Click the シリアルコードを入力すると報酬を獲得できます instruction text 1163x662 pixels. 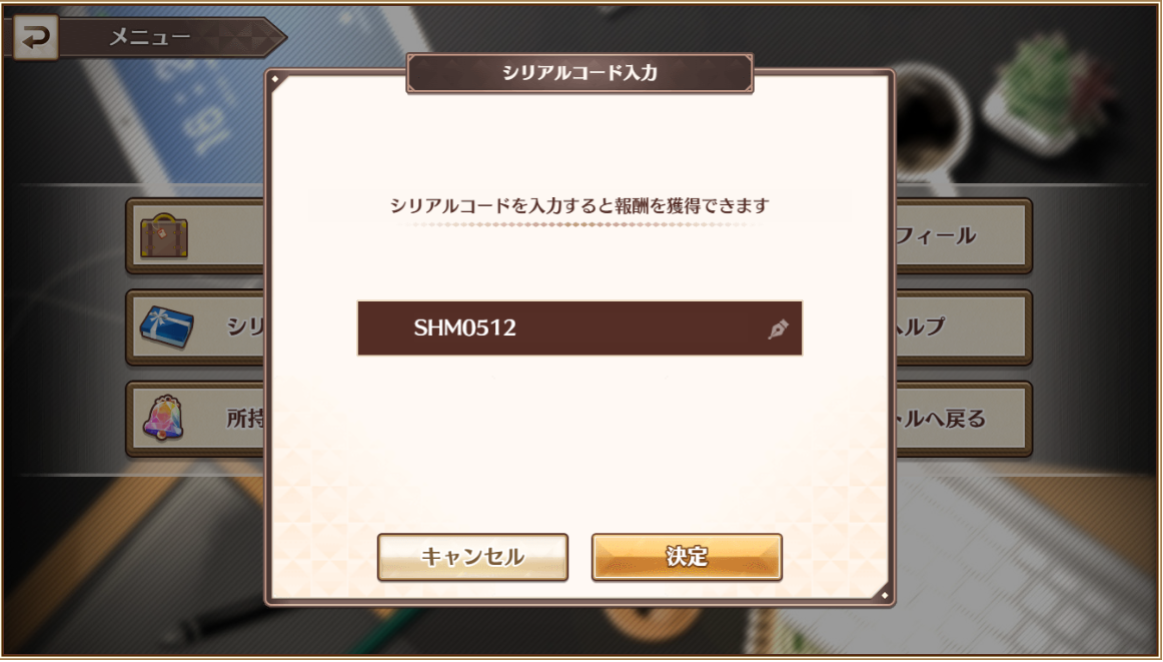coord(579,205)
